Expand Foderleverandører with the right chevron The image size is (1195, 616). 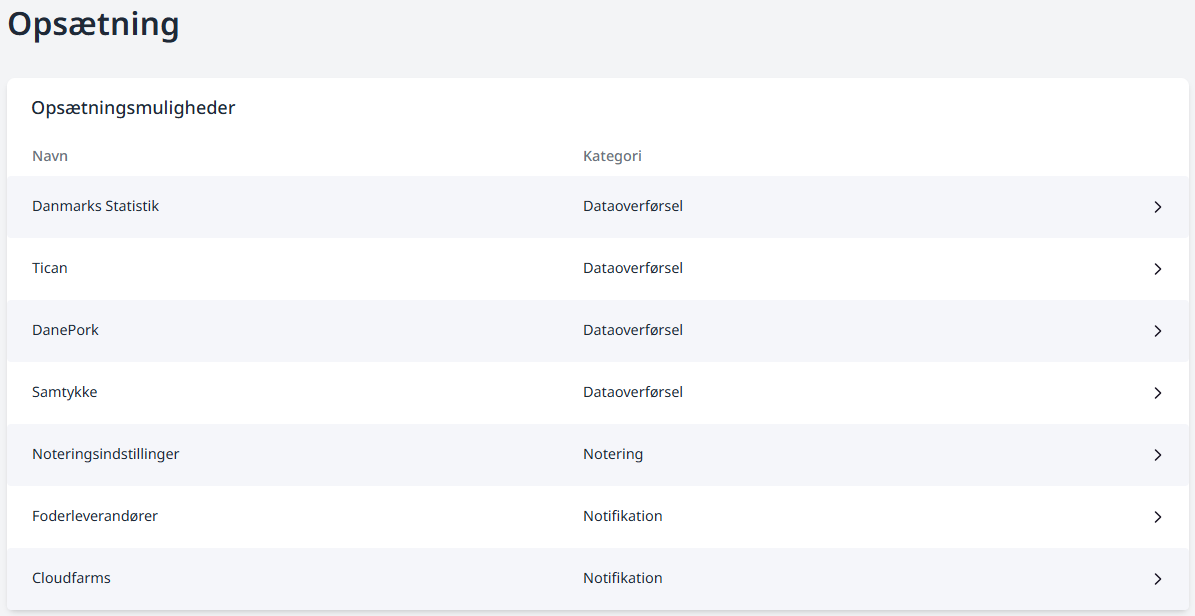click(1157, 517)
